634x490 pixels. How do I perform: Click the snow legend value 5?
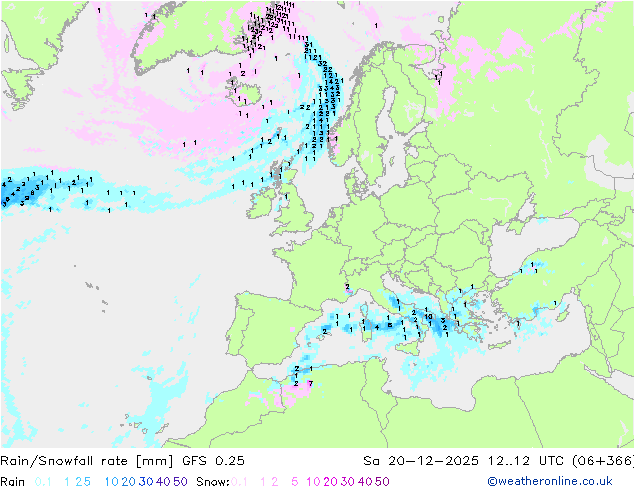pos(295,482)
